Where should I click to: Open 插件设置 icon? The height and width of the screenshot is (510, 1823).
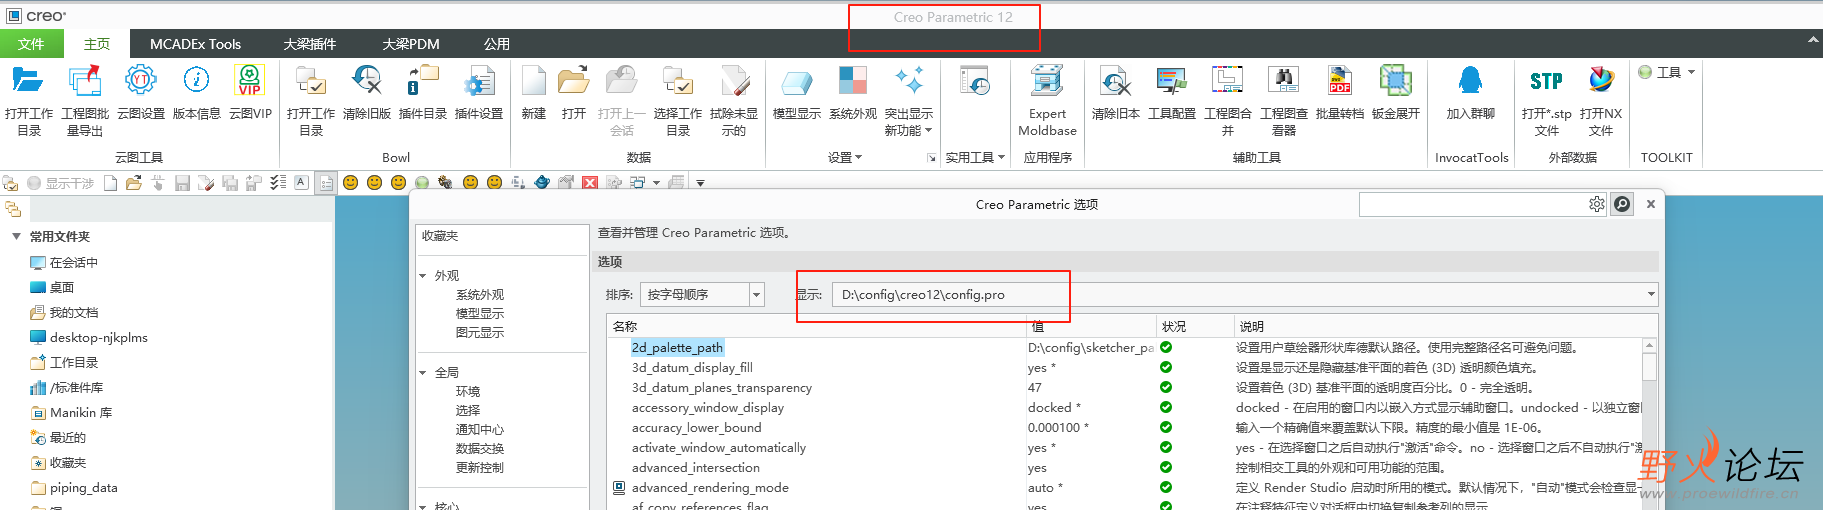tap(478, 81)
